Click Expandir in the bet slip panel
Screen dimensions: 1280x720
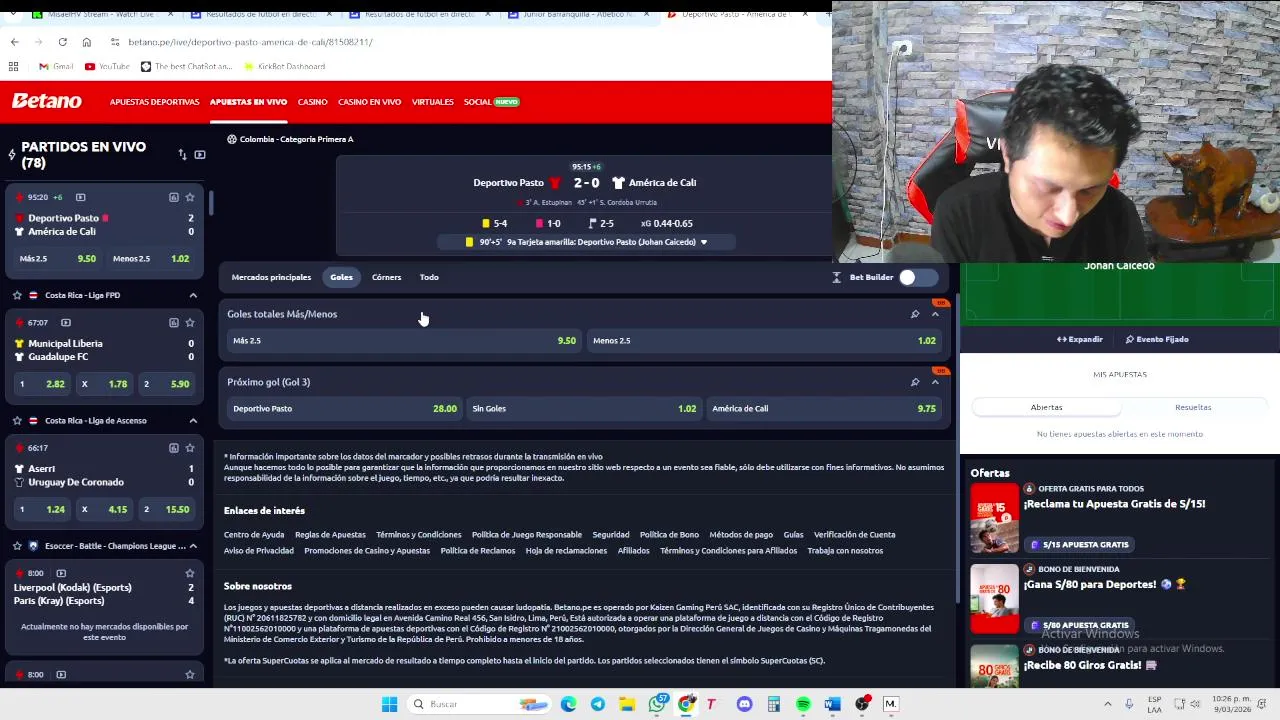click(1080, 339)
